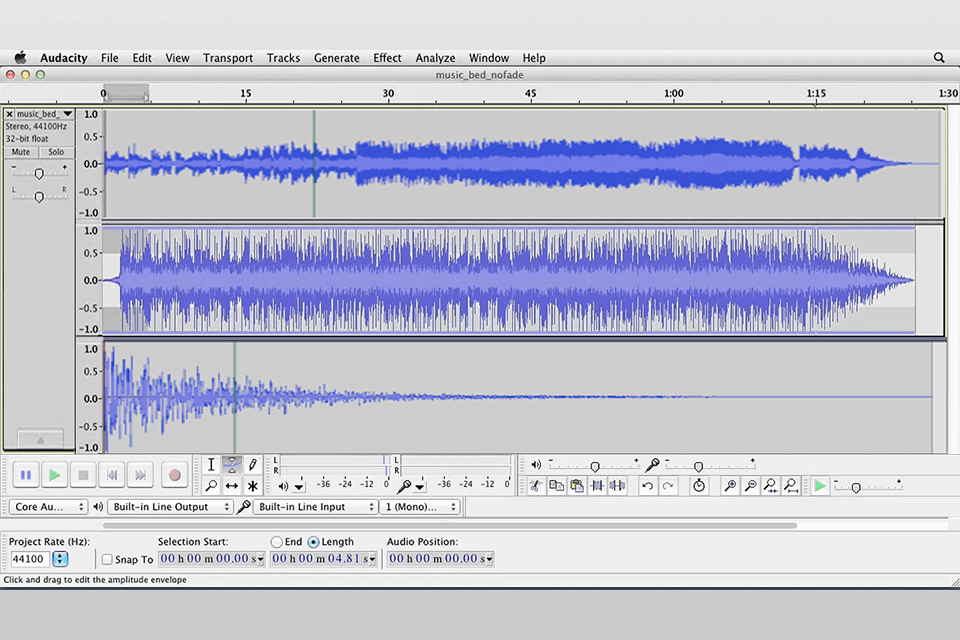Open the Tracks menu

(283, 58)
